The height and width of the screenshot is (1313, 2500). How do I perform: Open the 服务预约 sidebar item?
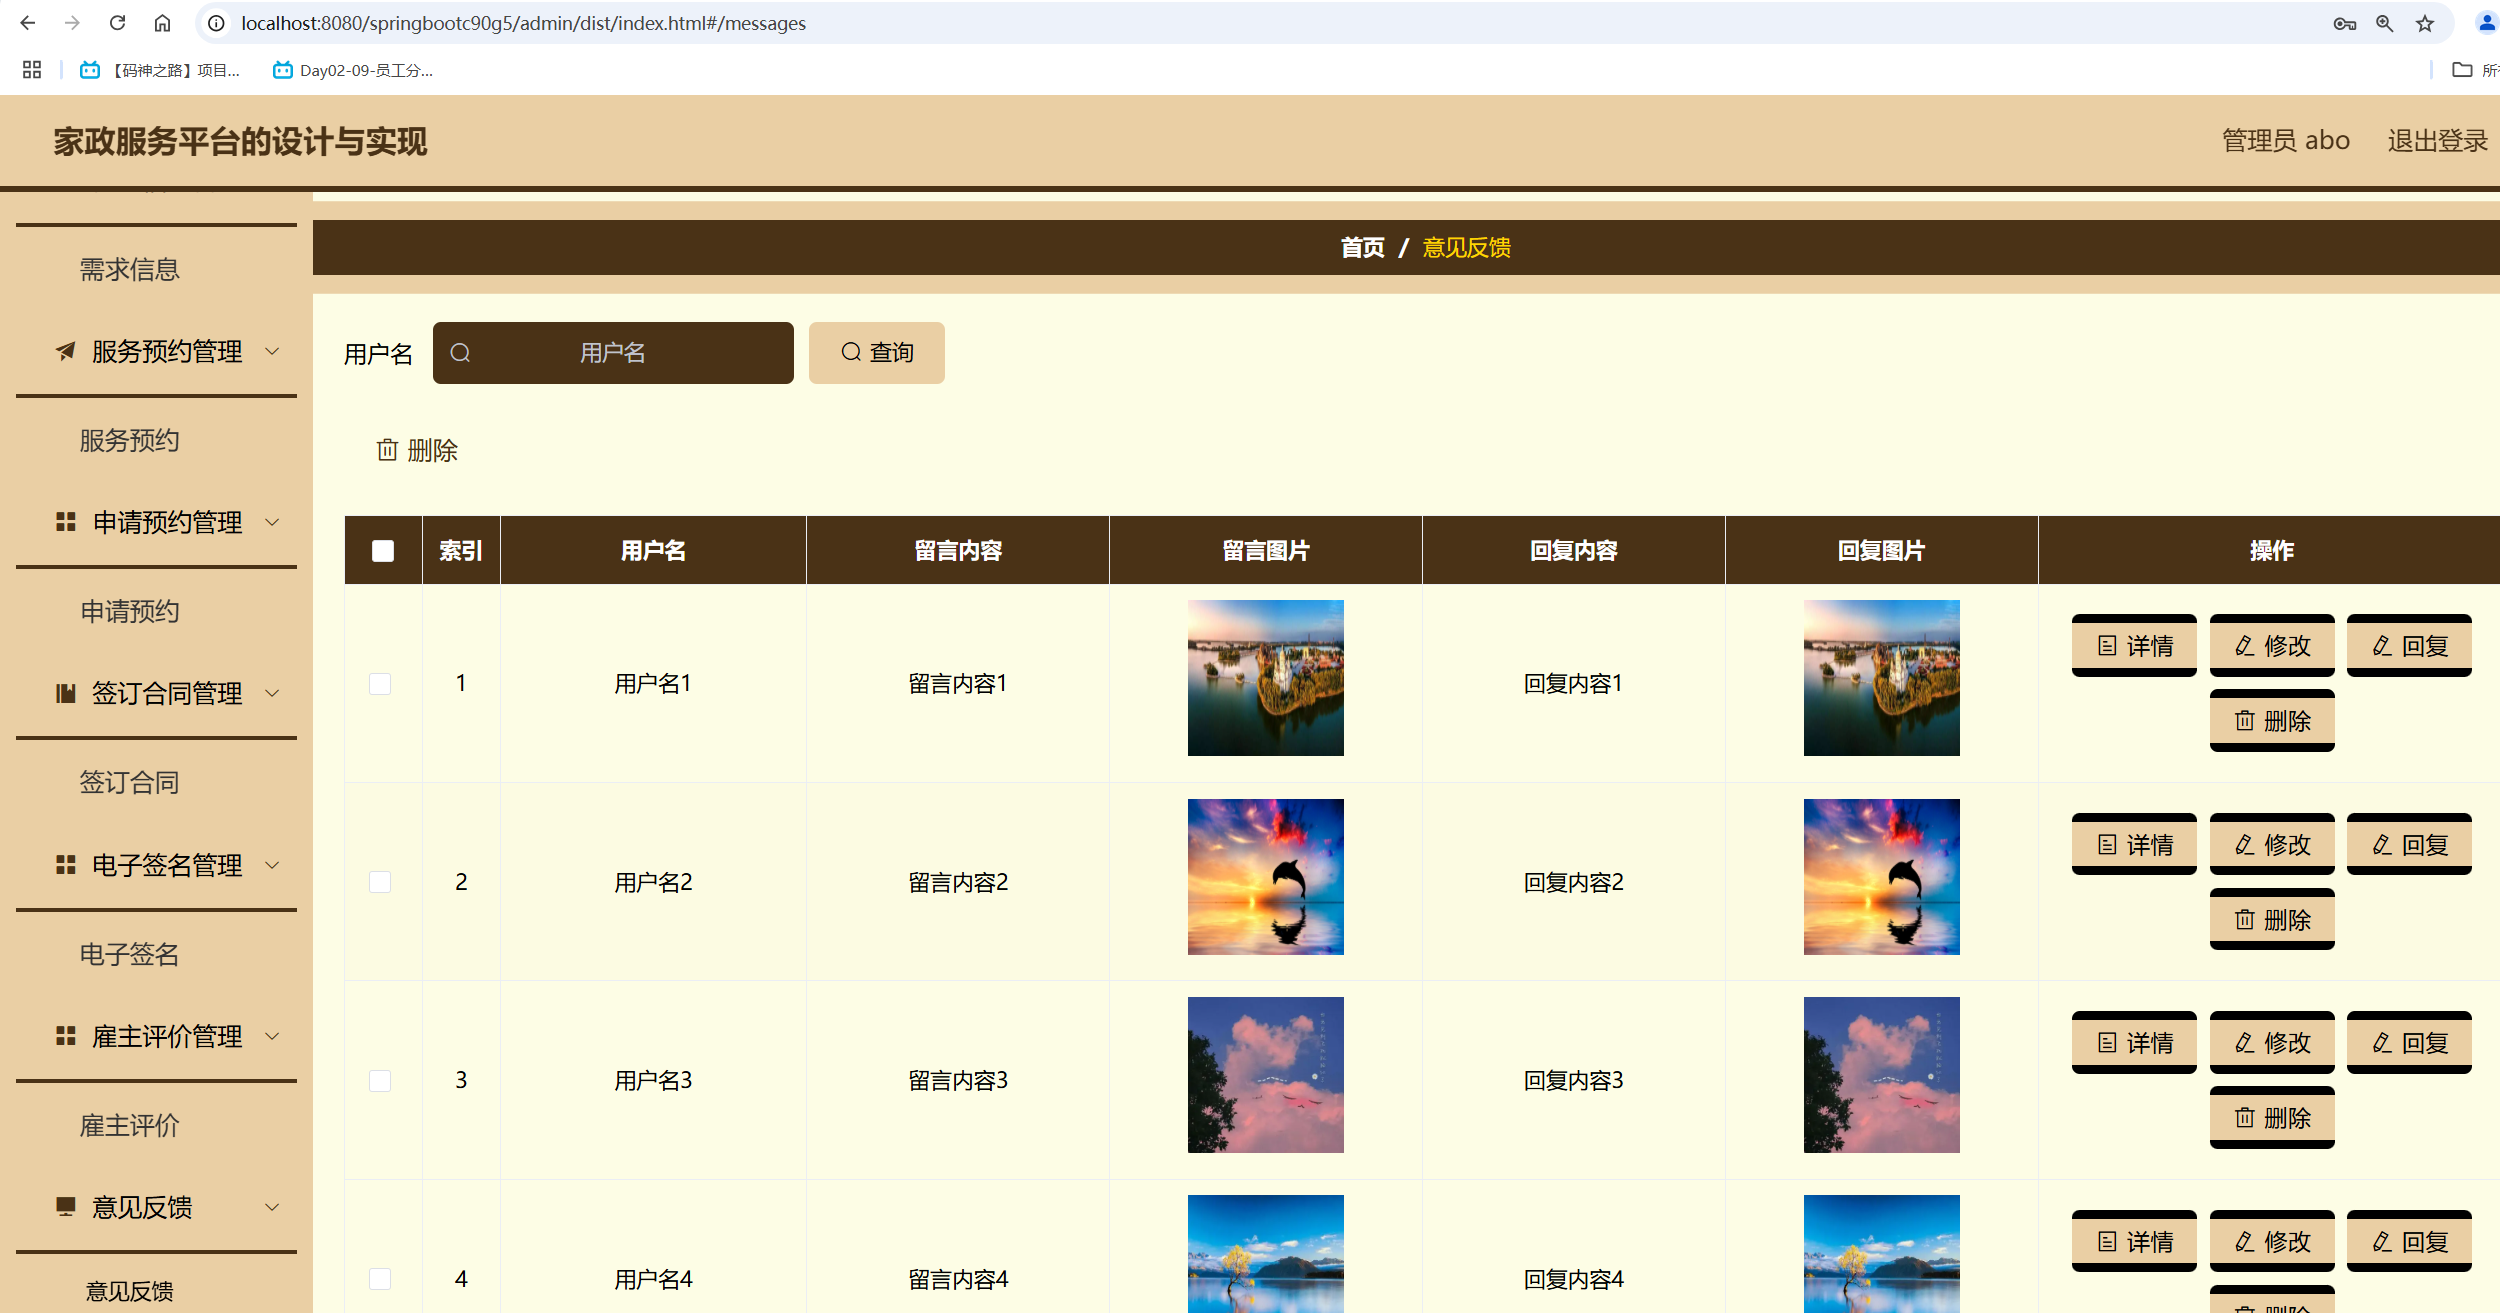pos(130,440)
